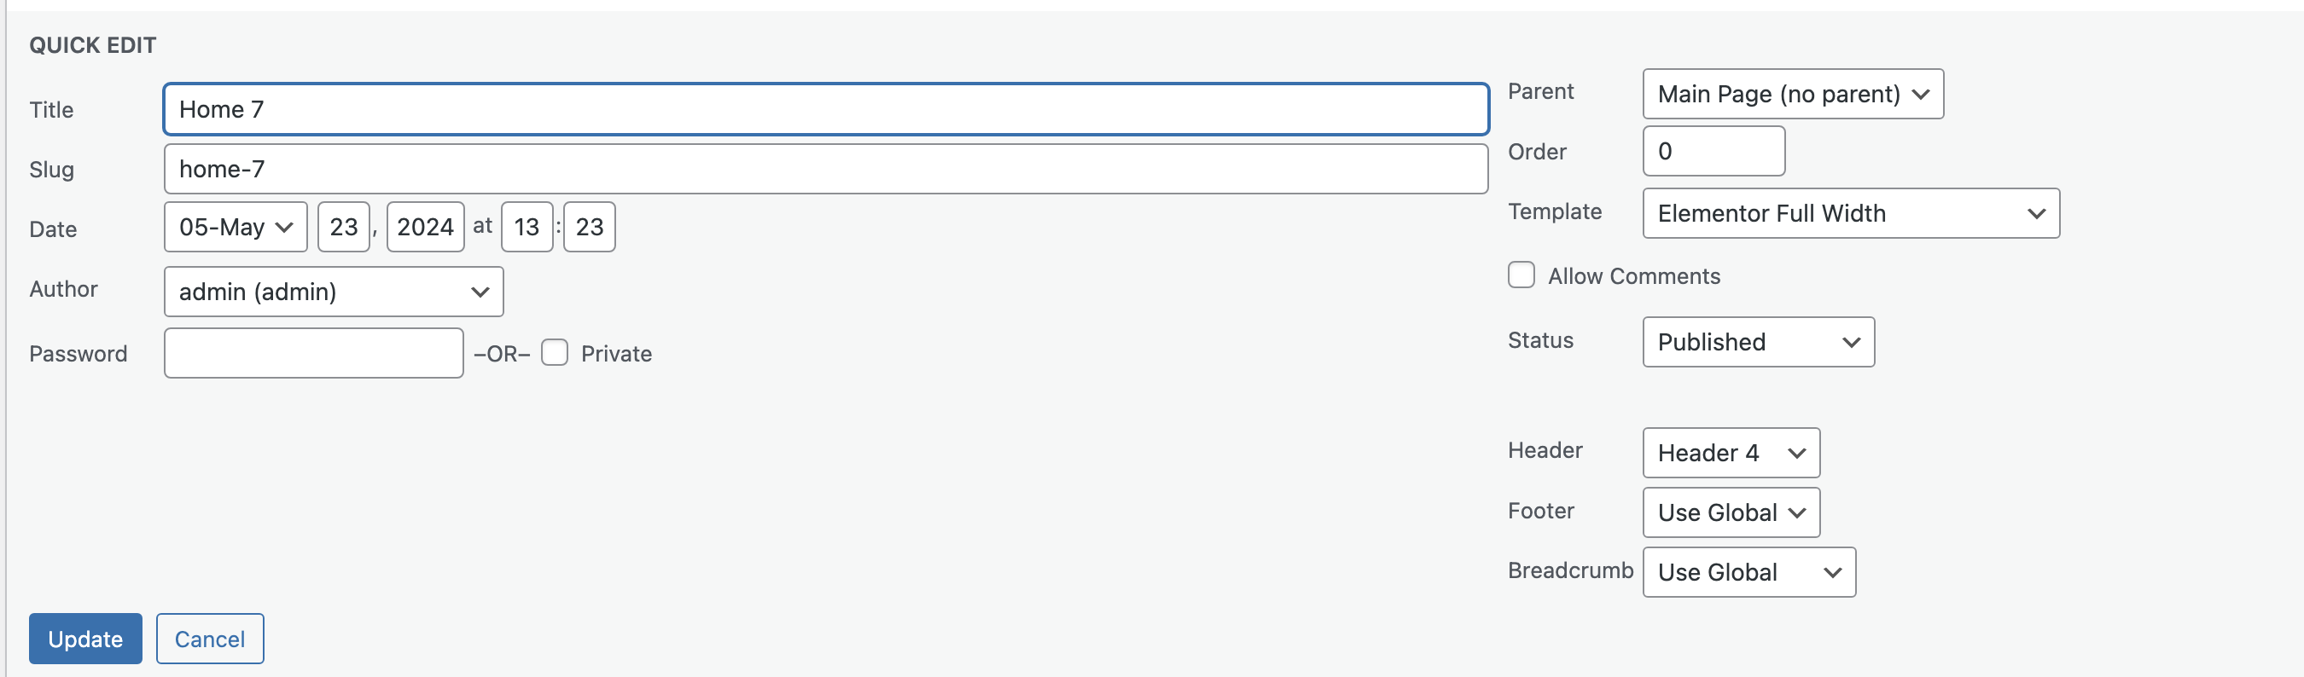
Task: Expand the Breadcrumb dropdown
Action: coord(1748,572)
